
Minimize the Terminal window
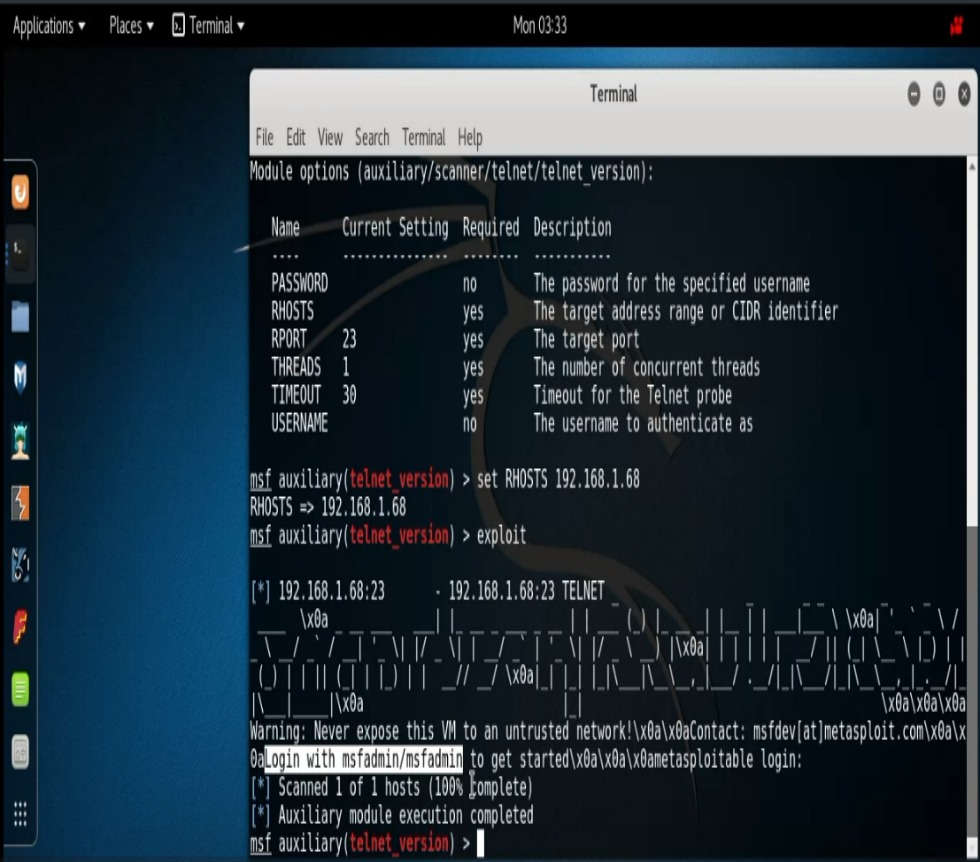(914, 94)
